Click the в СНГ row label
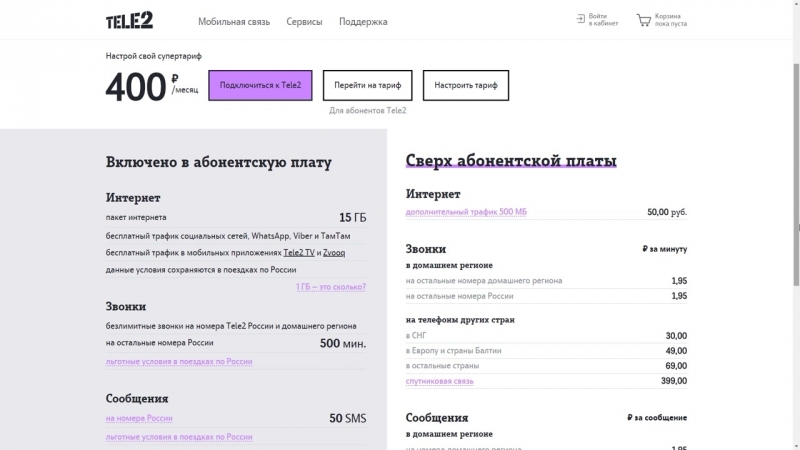 click(x=416, y=336)
